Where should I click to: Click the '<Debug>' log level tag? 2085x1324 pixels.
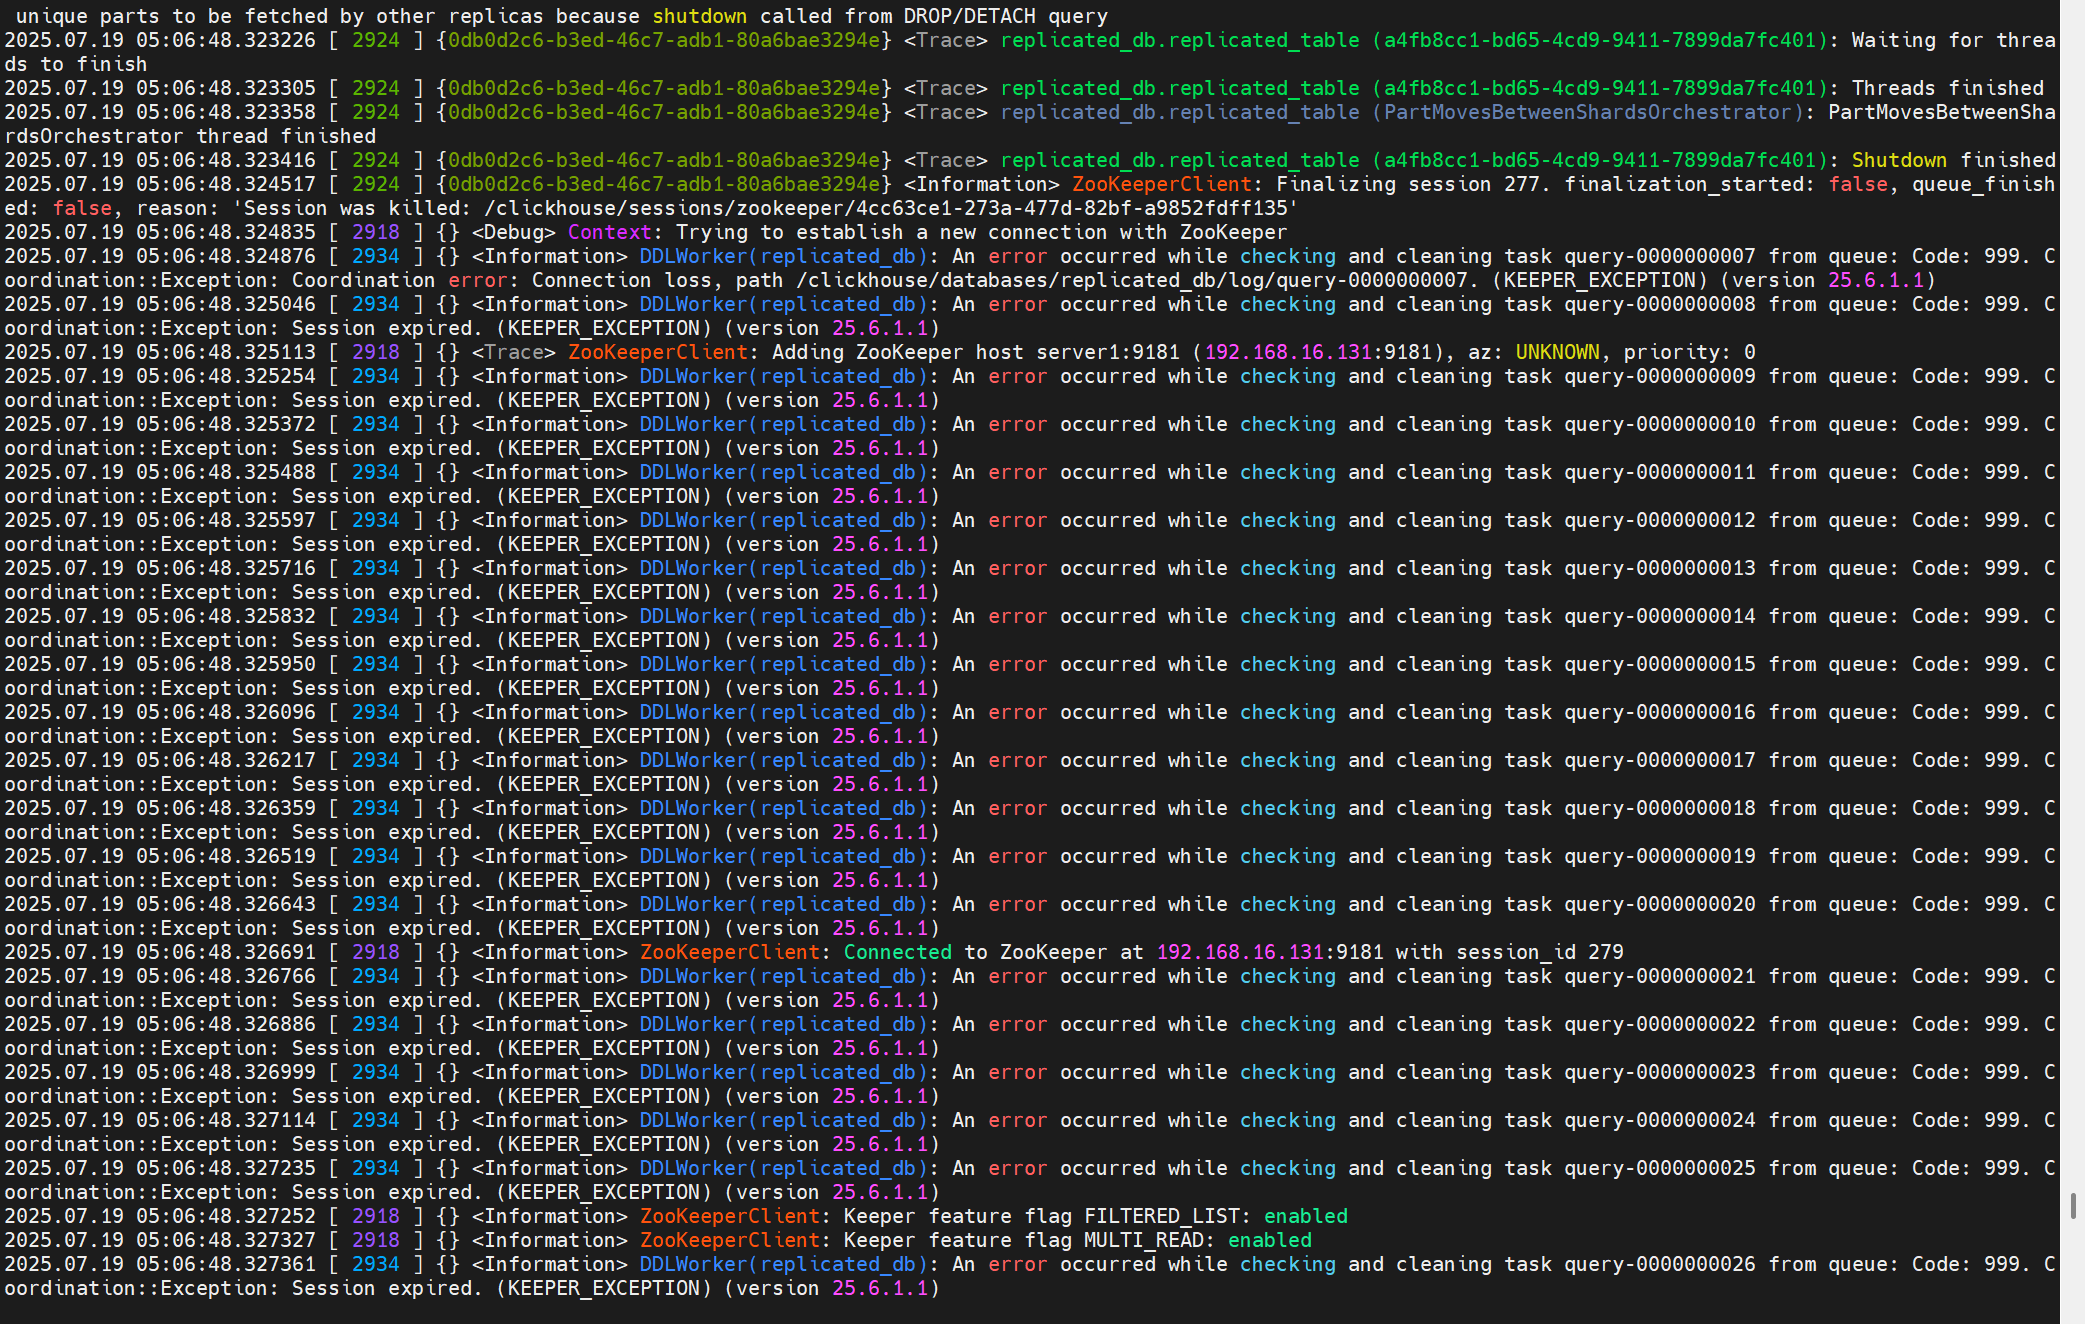click(513, 232)
